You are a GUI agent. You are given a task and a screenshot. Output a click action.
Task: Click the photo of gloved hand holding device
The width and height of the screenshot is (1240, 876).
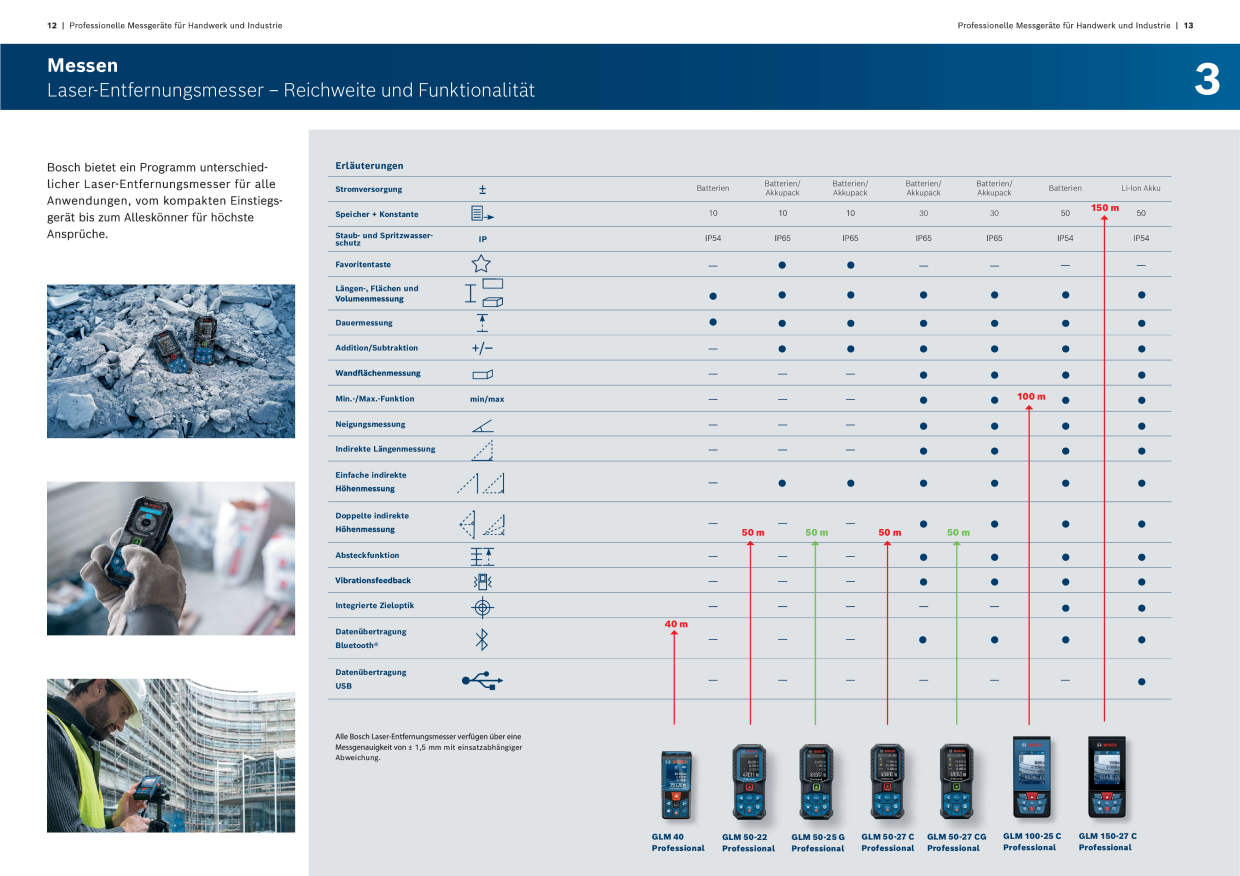[x=171, y=558]
